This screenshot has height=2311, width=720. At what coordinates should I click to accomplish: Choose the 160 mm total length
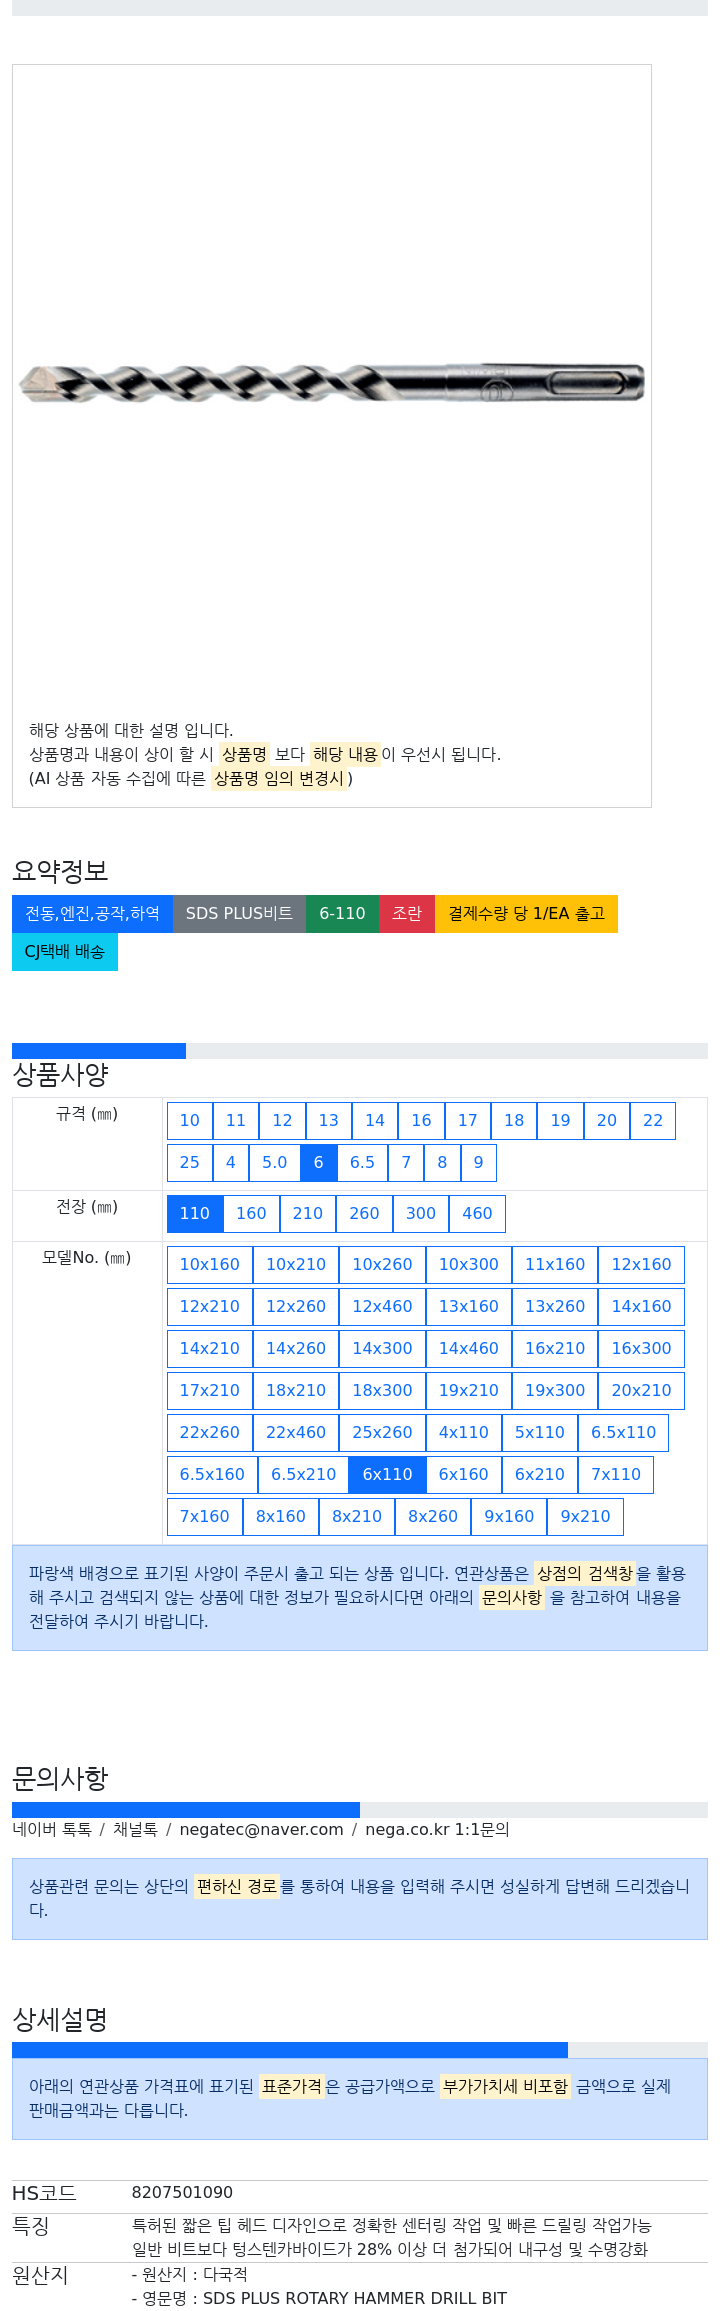point(251,1213)
